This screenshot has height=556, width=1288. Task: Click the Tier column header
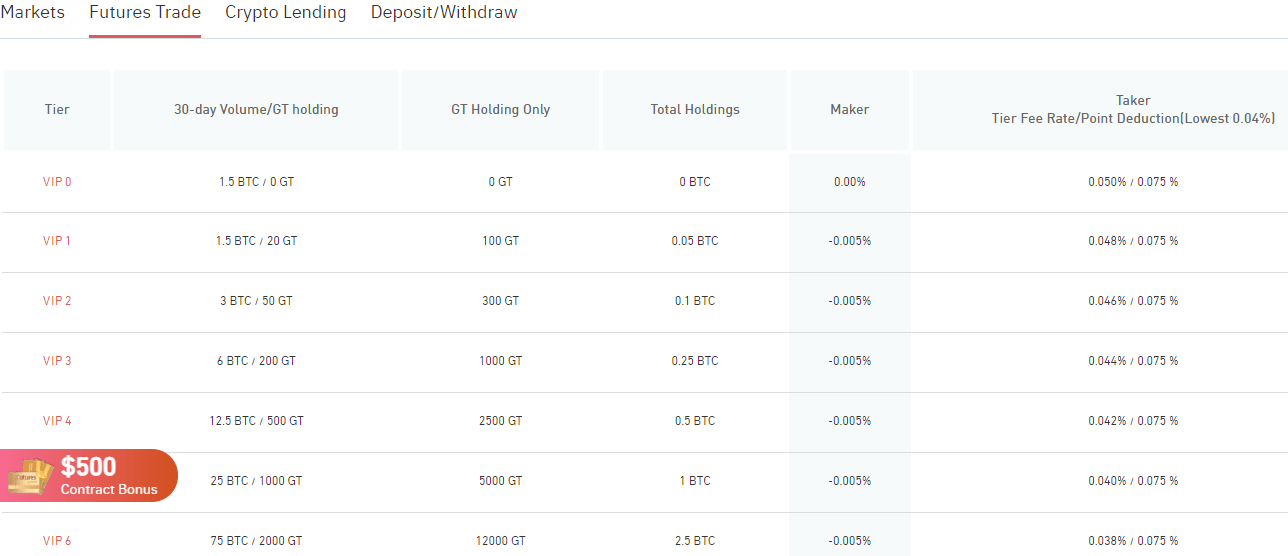click(x=57, y=110)
